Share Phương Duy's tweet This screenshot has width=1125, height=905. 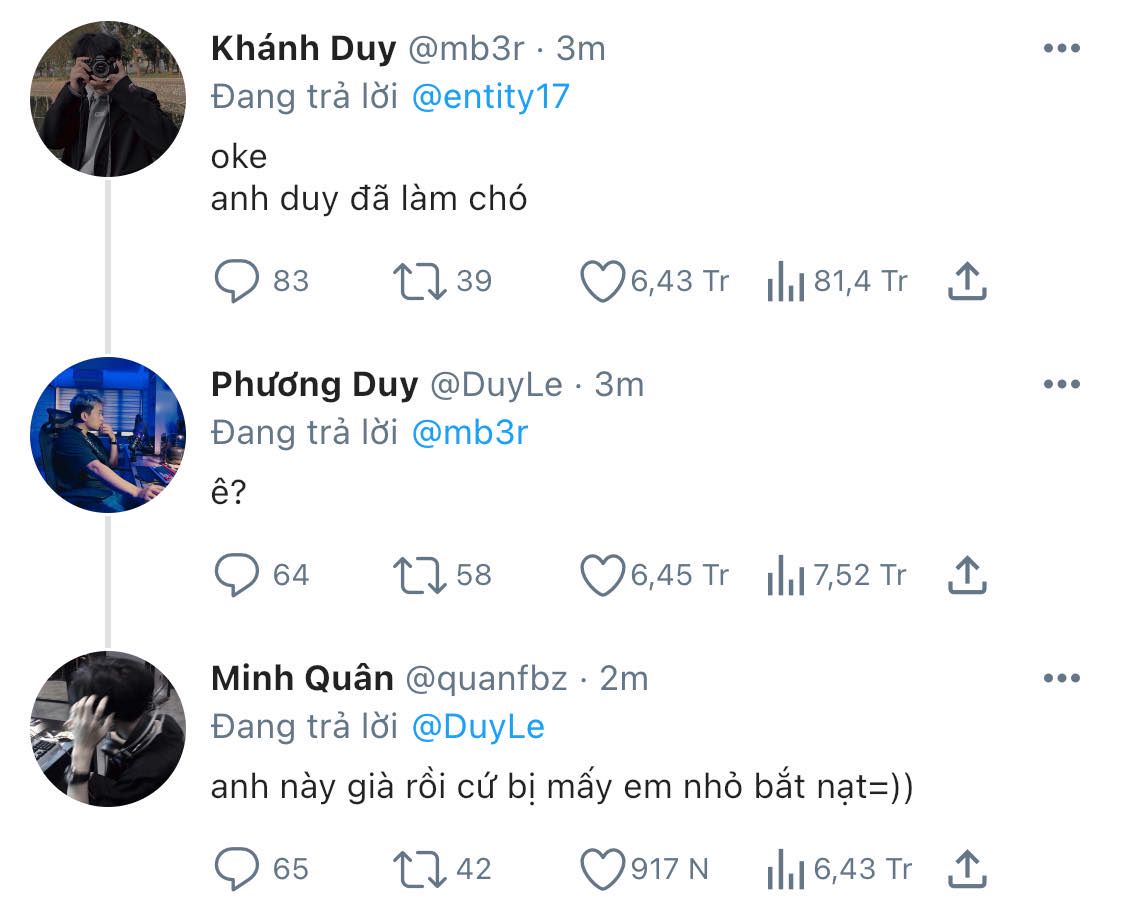(x=967, y=575)
